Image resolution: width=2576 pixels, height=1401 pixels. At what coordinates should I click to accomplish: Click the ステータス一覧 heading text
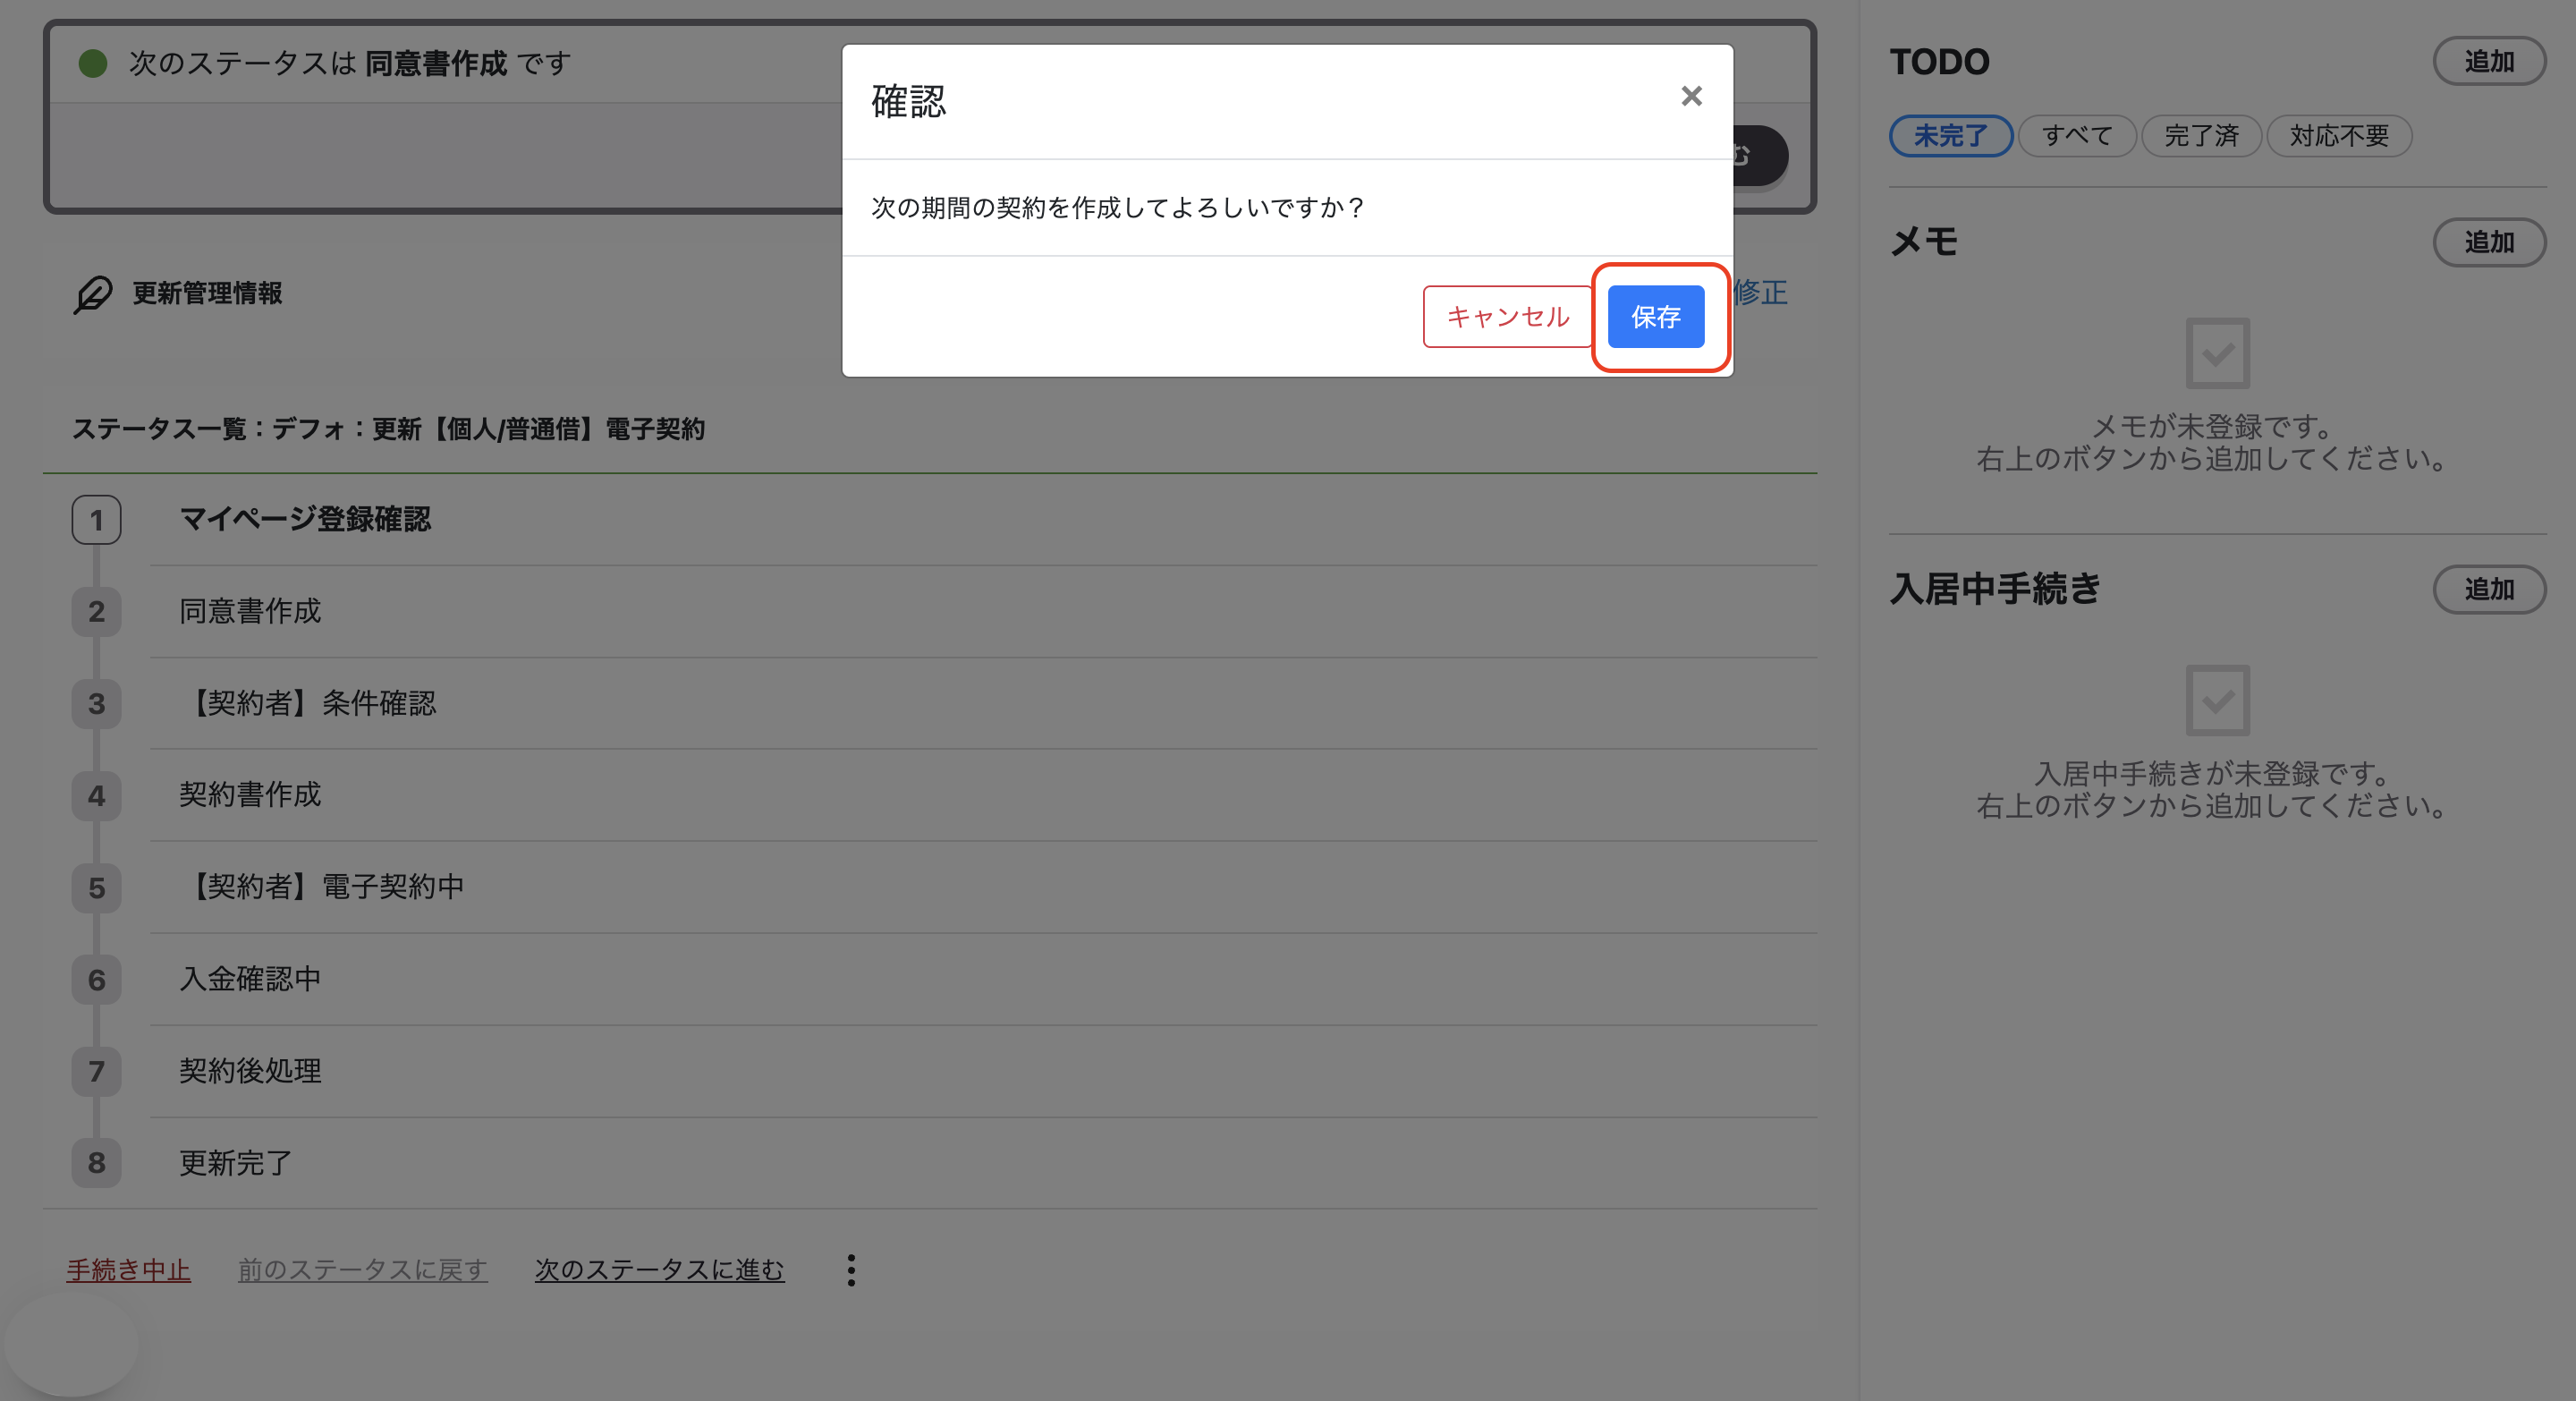pos(388,430)
